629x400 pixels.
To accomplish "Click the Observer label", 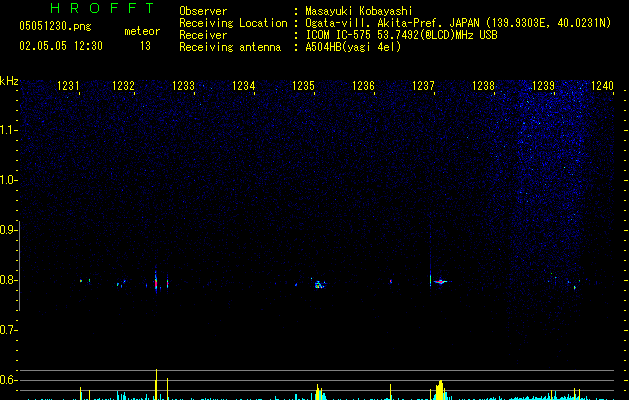I will tap(203, 11).
